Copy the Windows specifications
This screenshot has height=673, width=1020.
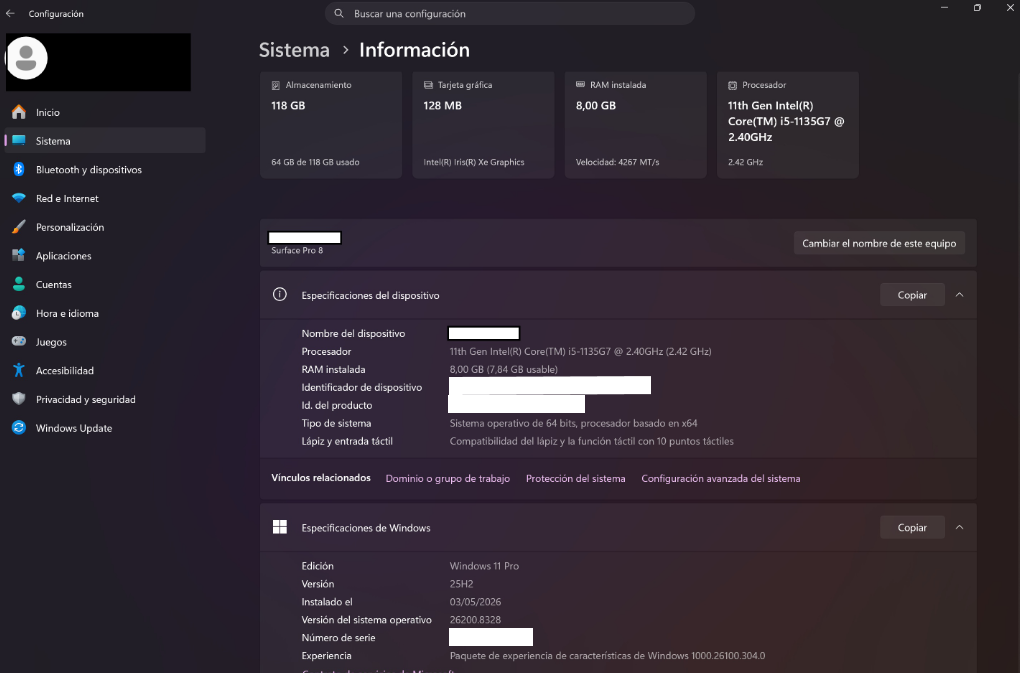click(x=912, y=527)
